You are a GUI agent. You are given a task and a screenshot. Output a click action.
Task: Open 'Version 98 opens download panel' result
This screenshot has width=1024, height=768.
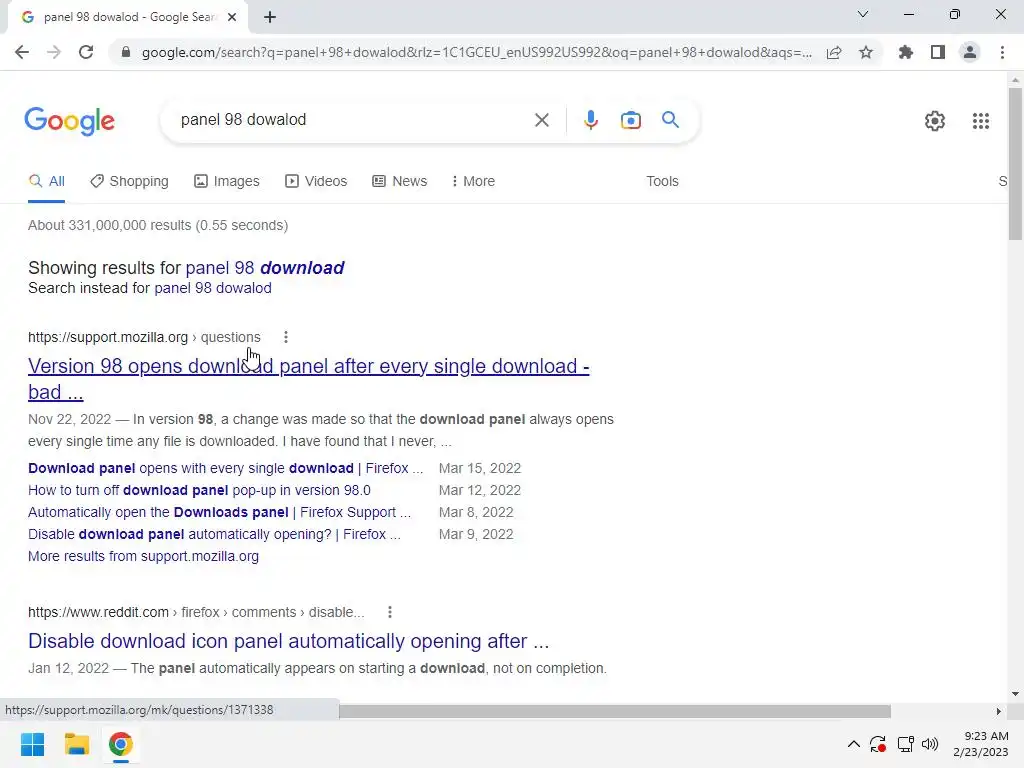pyautogui.click(x=308, y=379)
